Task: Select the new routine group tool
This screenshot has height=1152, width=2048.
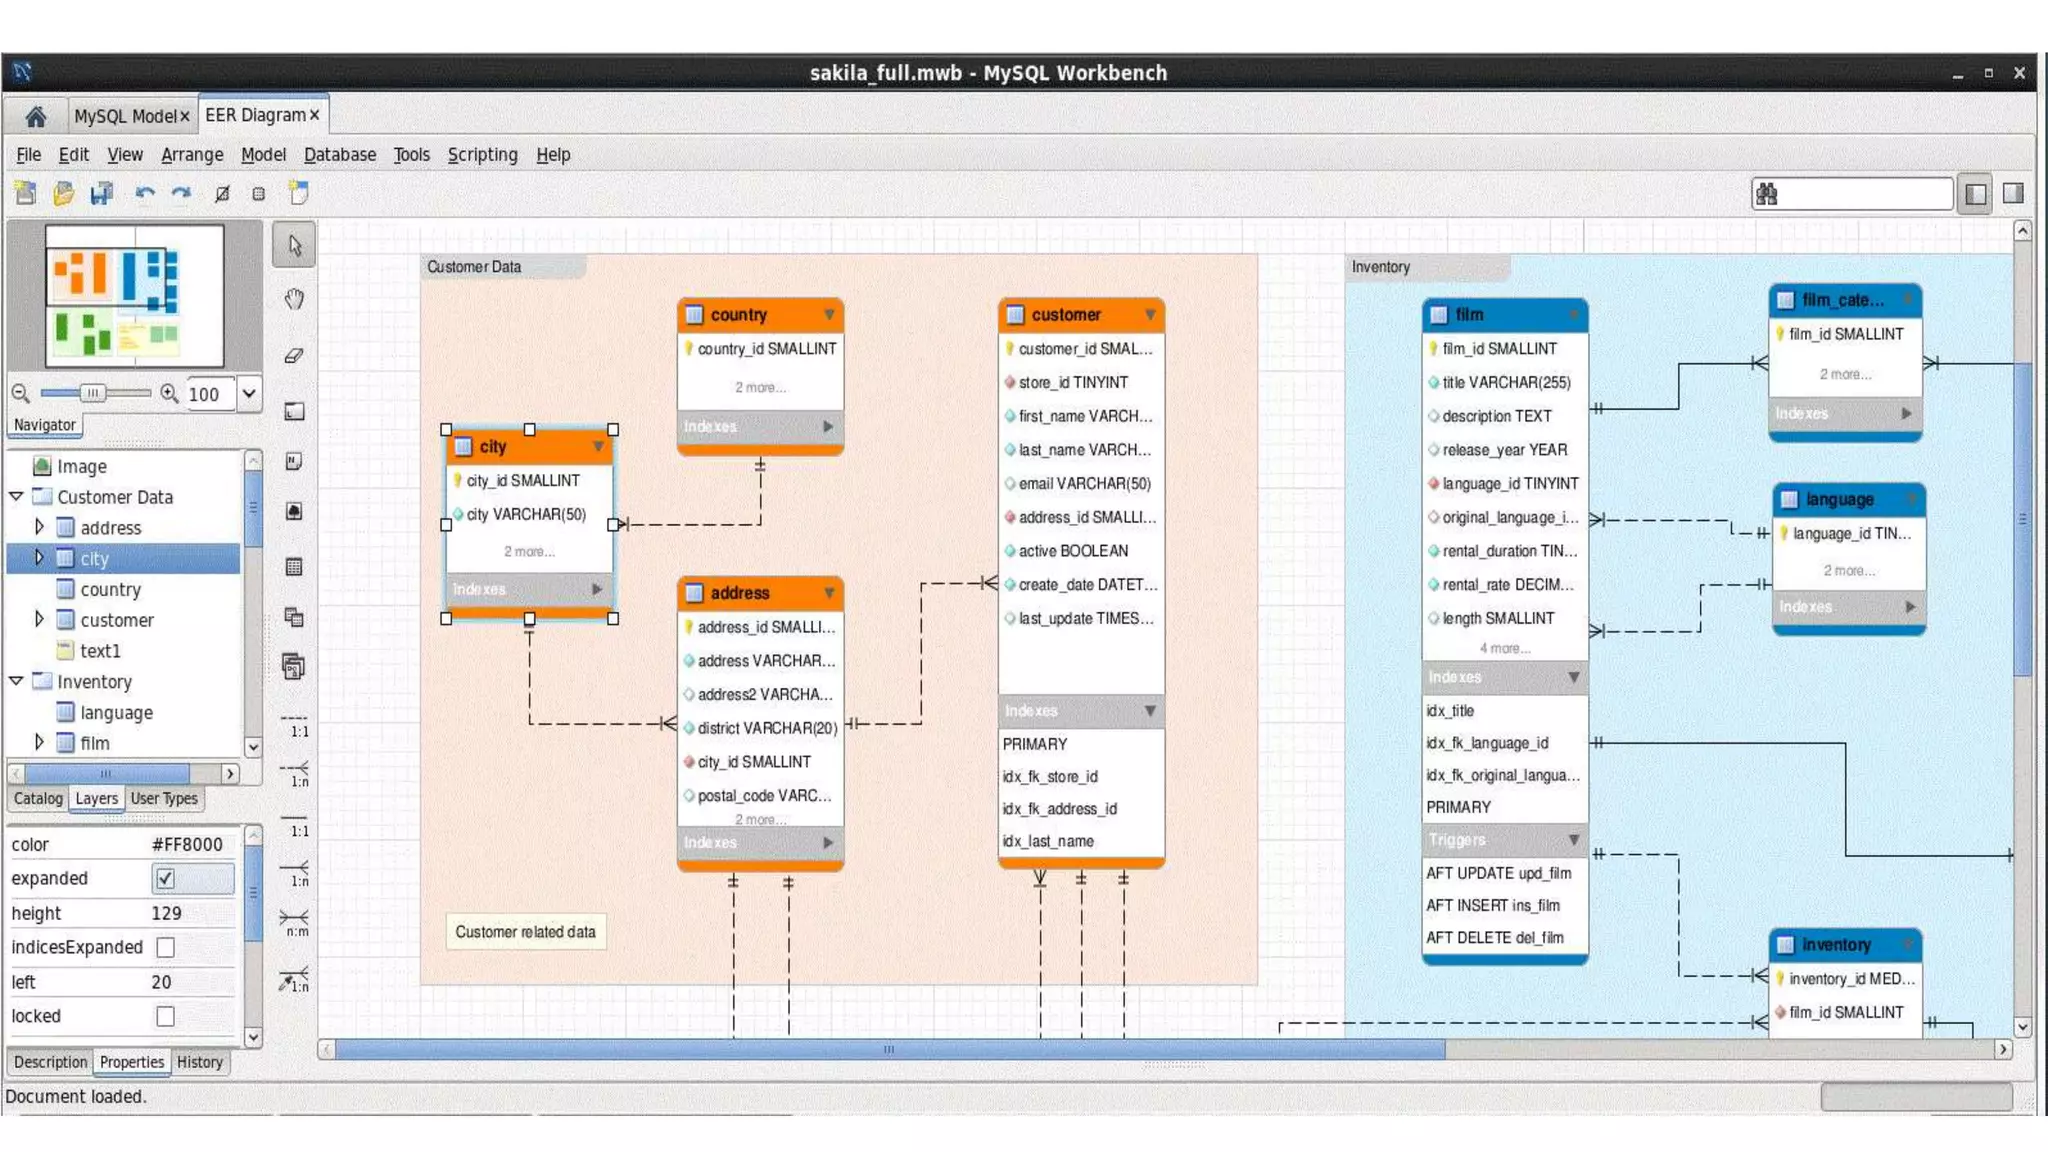Action: tap(294, 666)
